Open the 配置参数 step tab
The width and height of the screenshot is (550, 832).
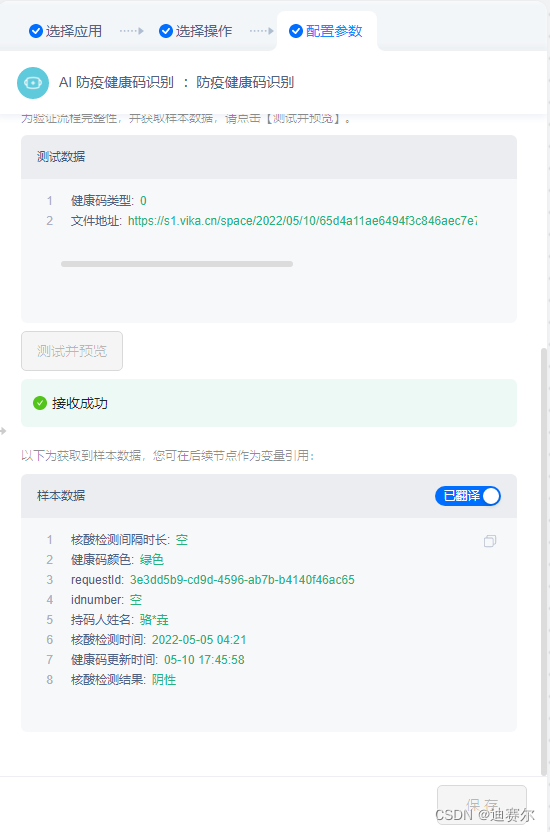point(326,31)
